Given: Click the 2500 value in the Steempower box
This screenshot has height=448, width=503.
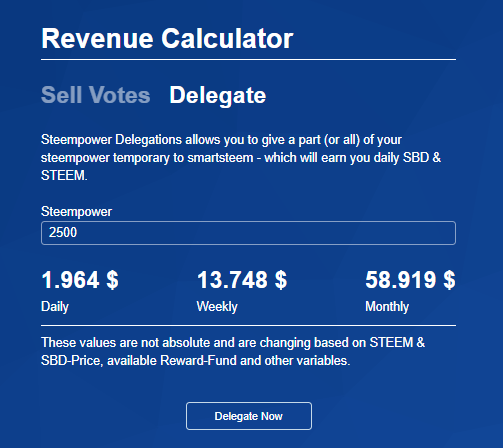Looking at the screenshot, I should point(63,232).
